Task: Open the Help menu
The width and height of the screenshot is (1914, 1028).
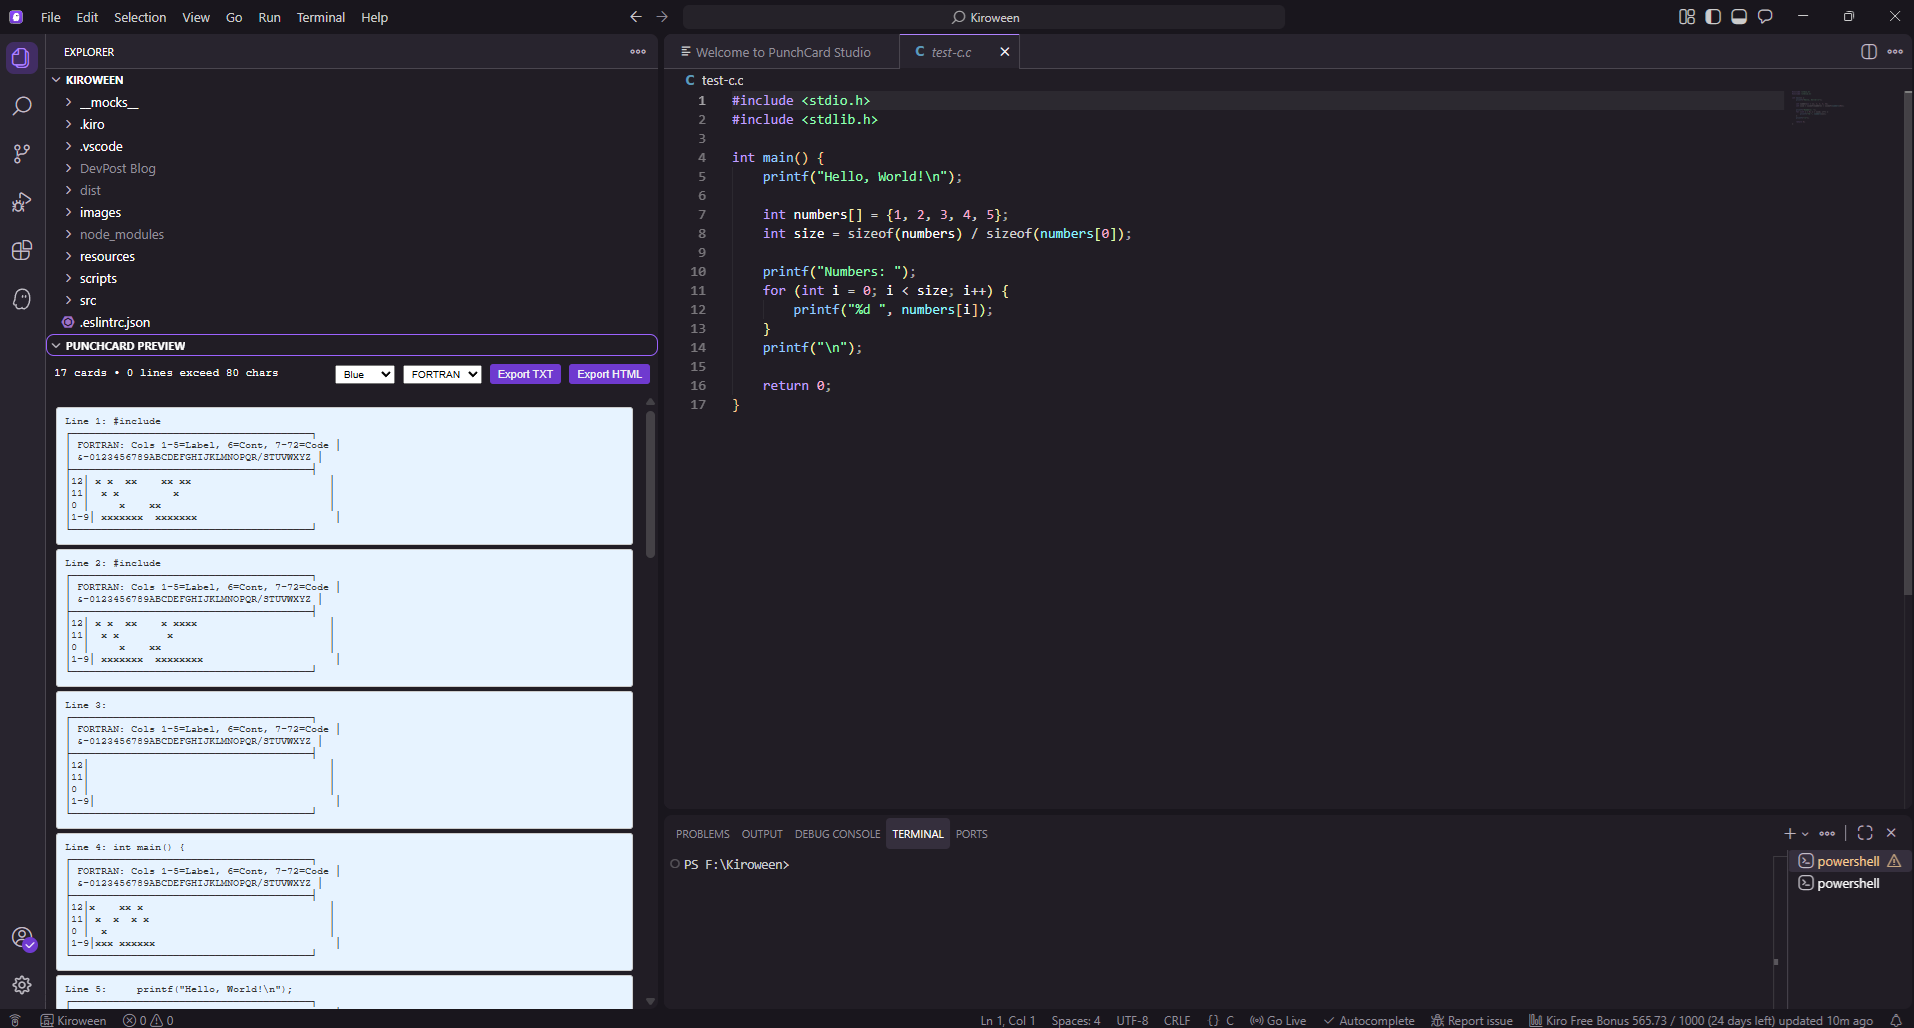Action: [x=374, y=17]
